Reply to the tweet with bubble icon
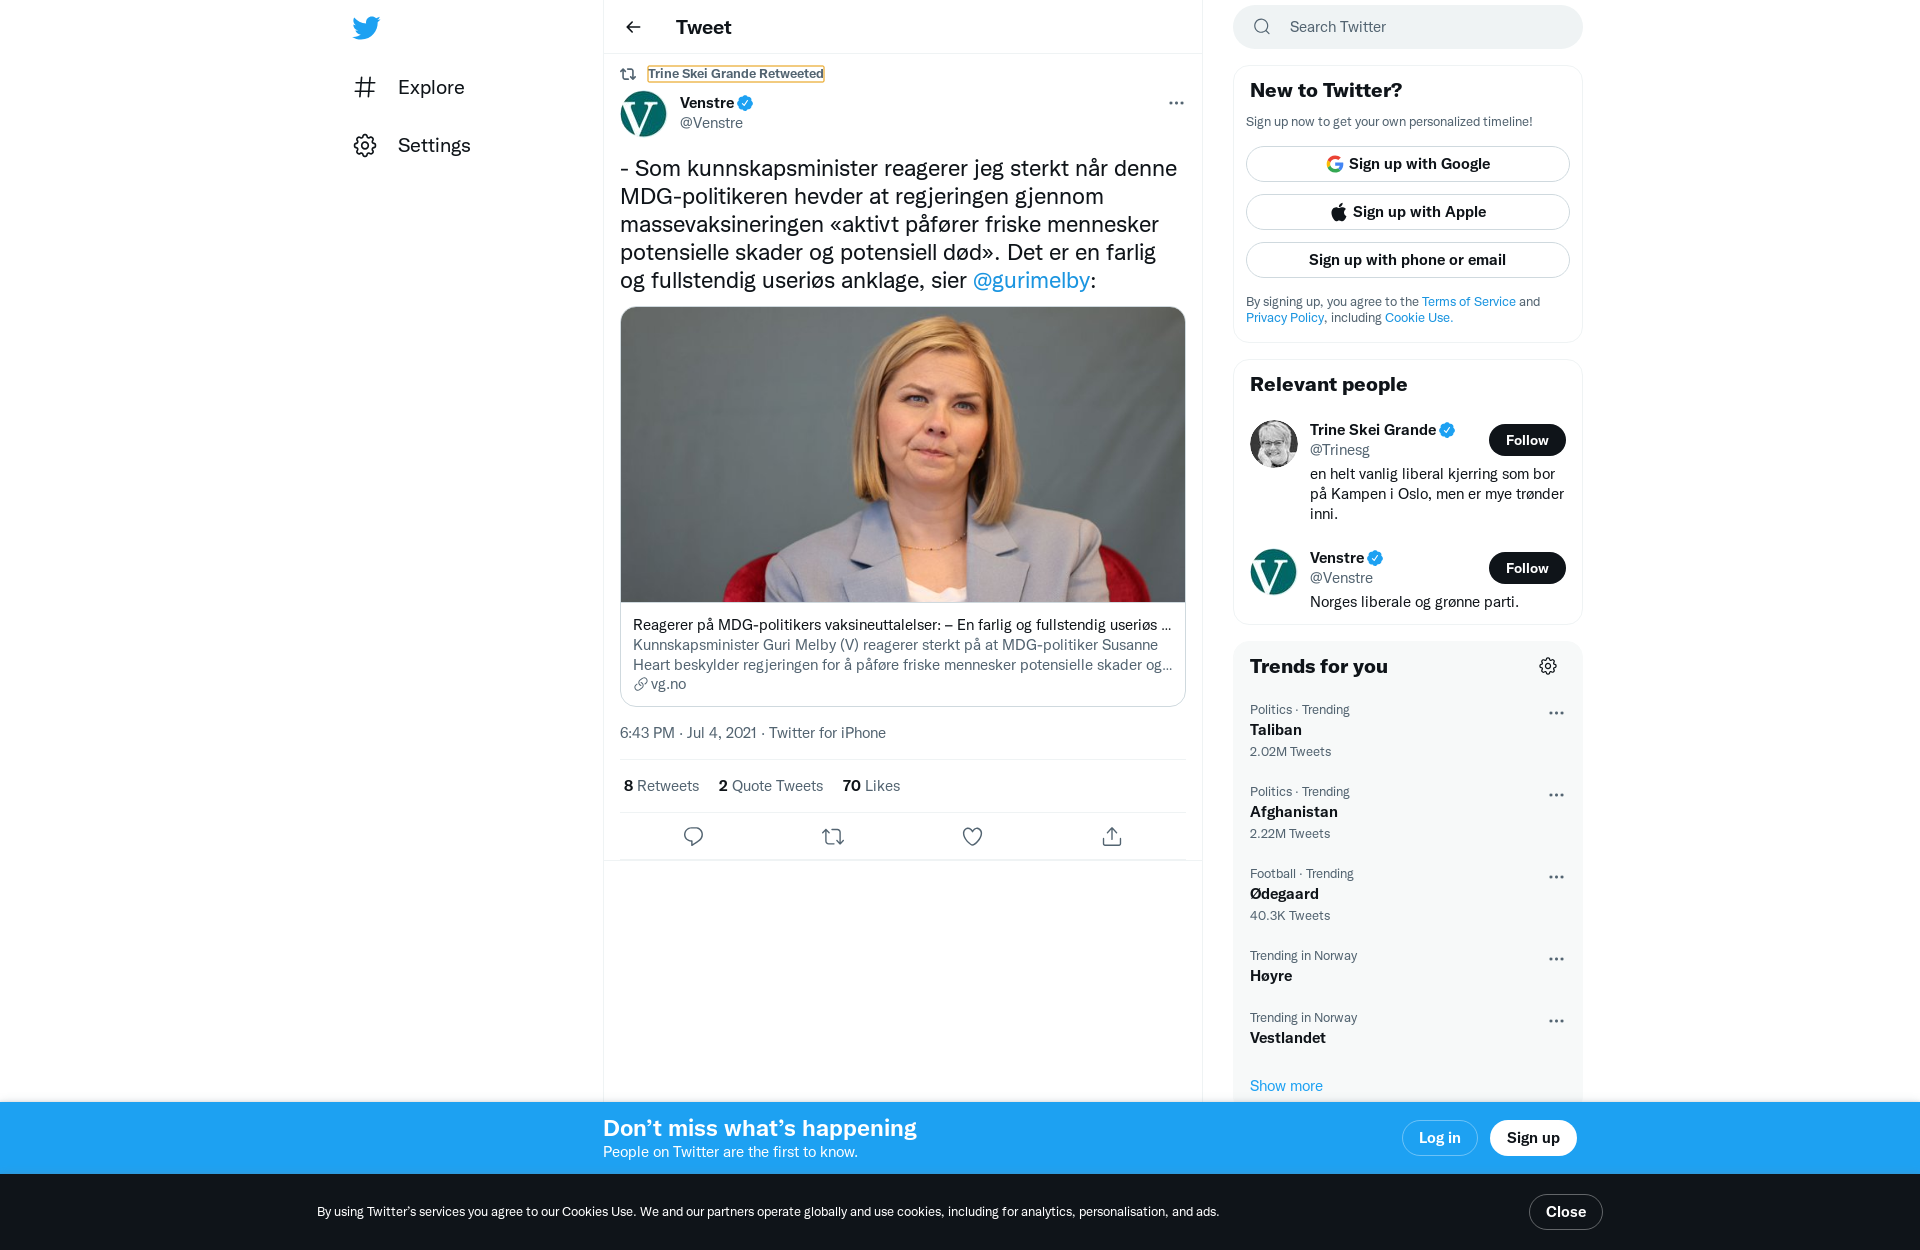The image size is (1920, 1250). (x=693, y=836)
